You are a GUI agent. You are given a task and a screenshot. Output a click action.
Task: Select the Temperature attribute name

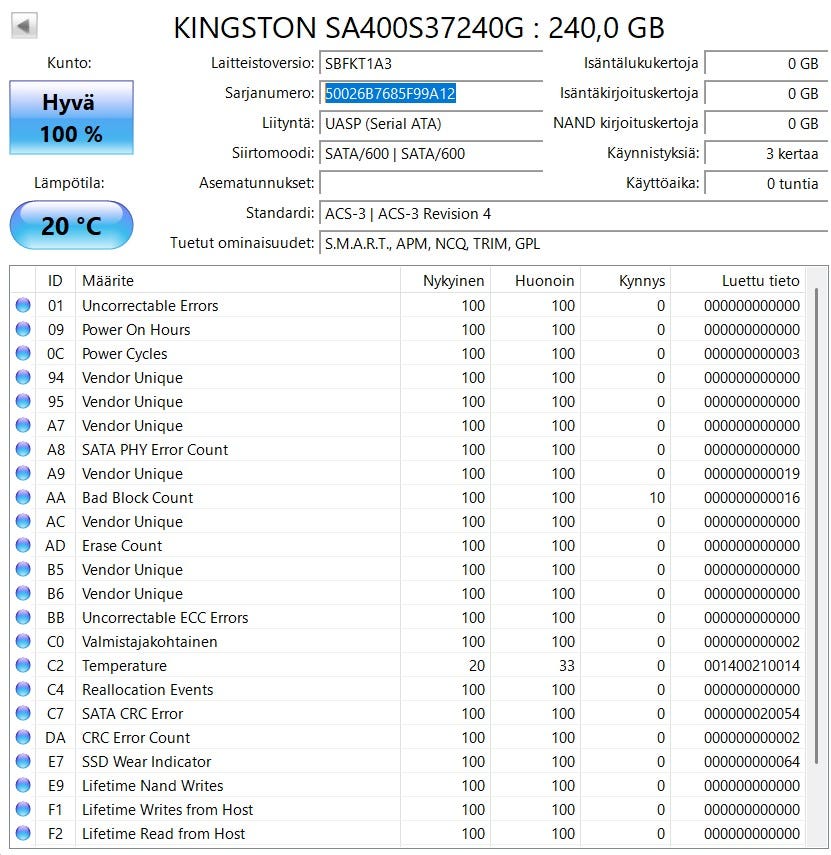click(124, 665)
